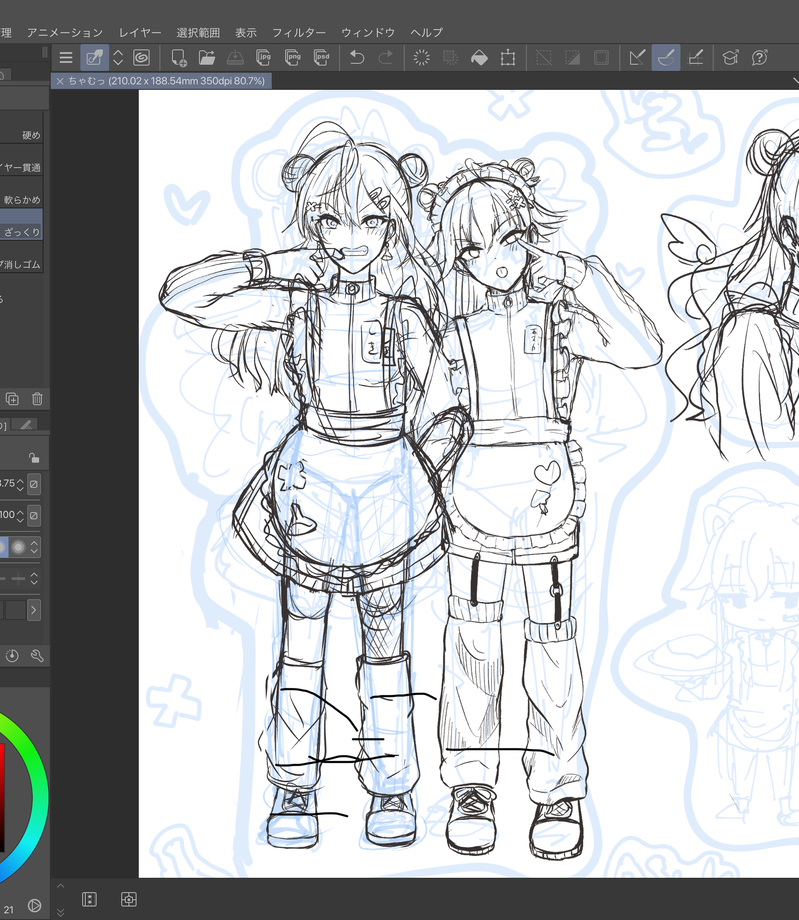Expand brush shape with the right chevron
The width and height of the screenshot is (799, 920).
(x=33, y=610)
